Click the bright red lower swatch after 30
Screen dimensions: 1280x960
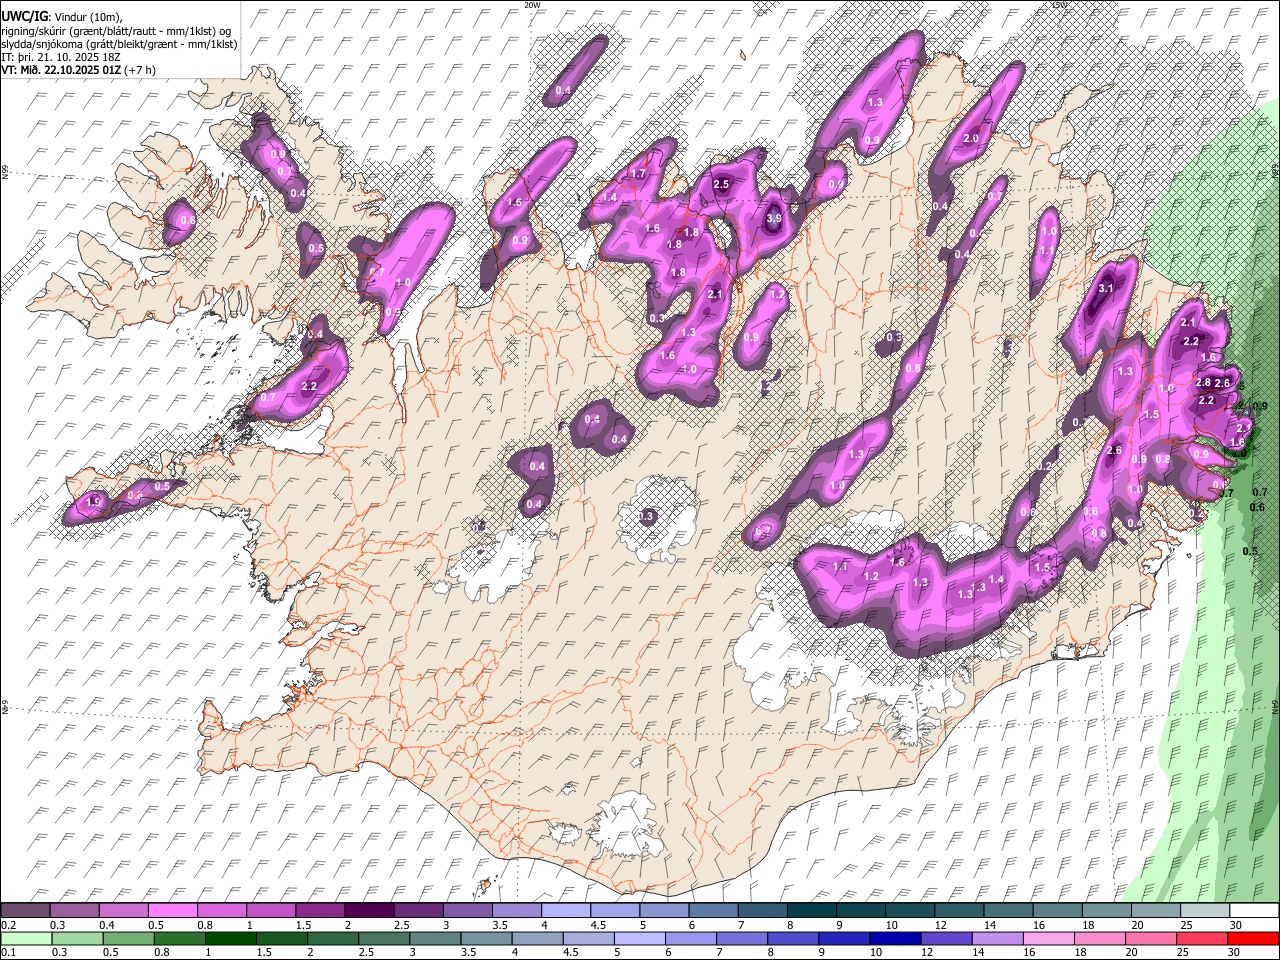coord(1255,939)
